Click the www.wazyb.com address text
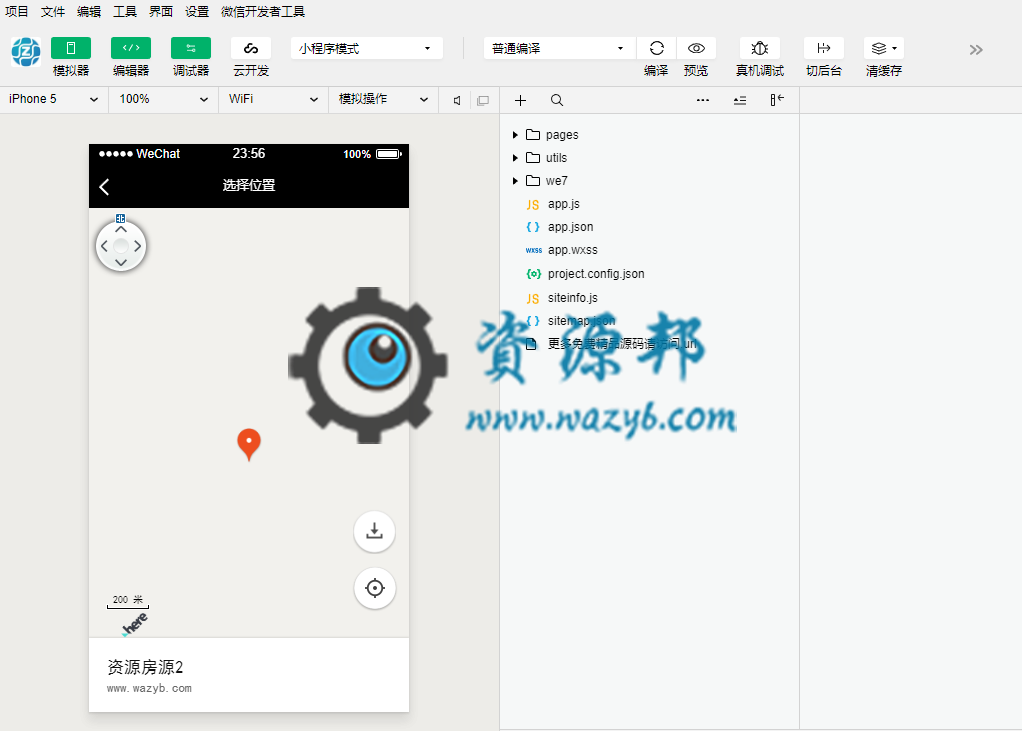This screenshot has height=731, width=1022. coord(149,688)
